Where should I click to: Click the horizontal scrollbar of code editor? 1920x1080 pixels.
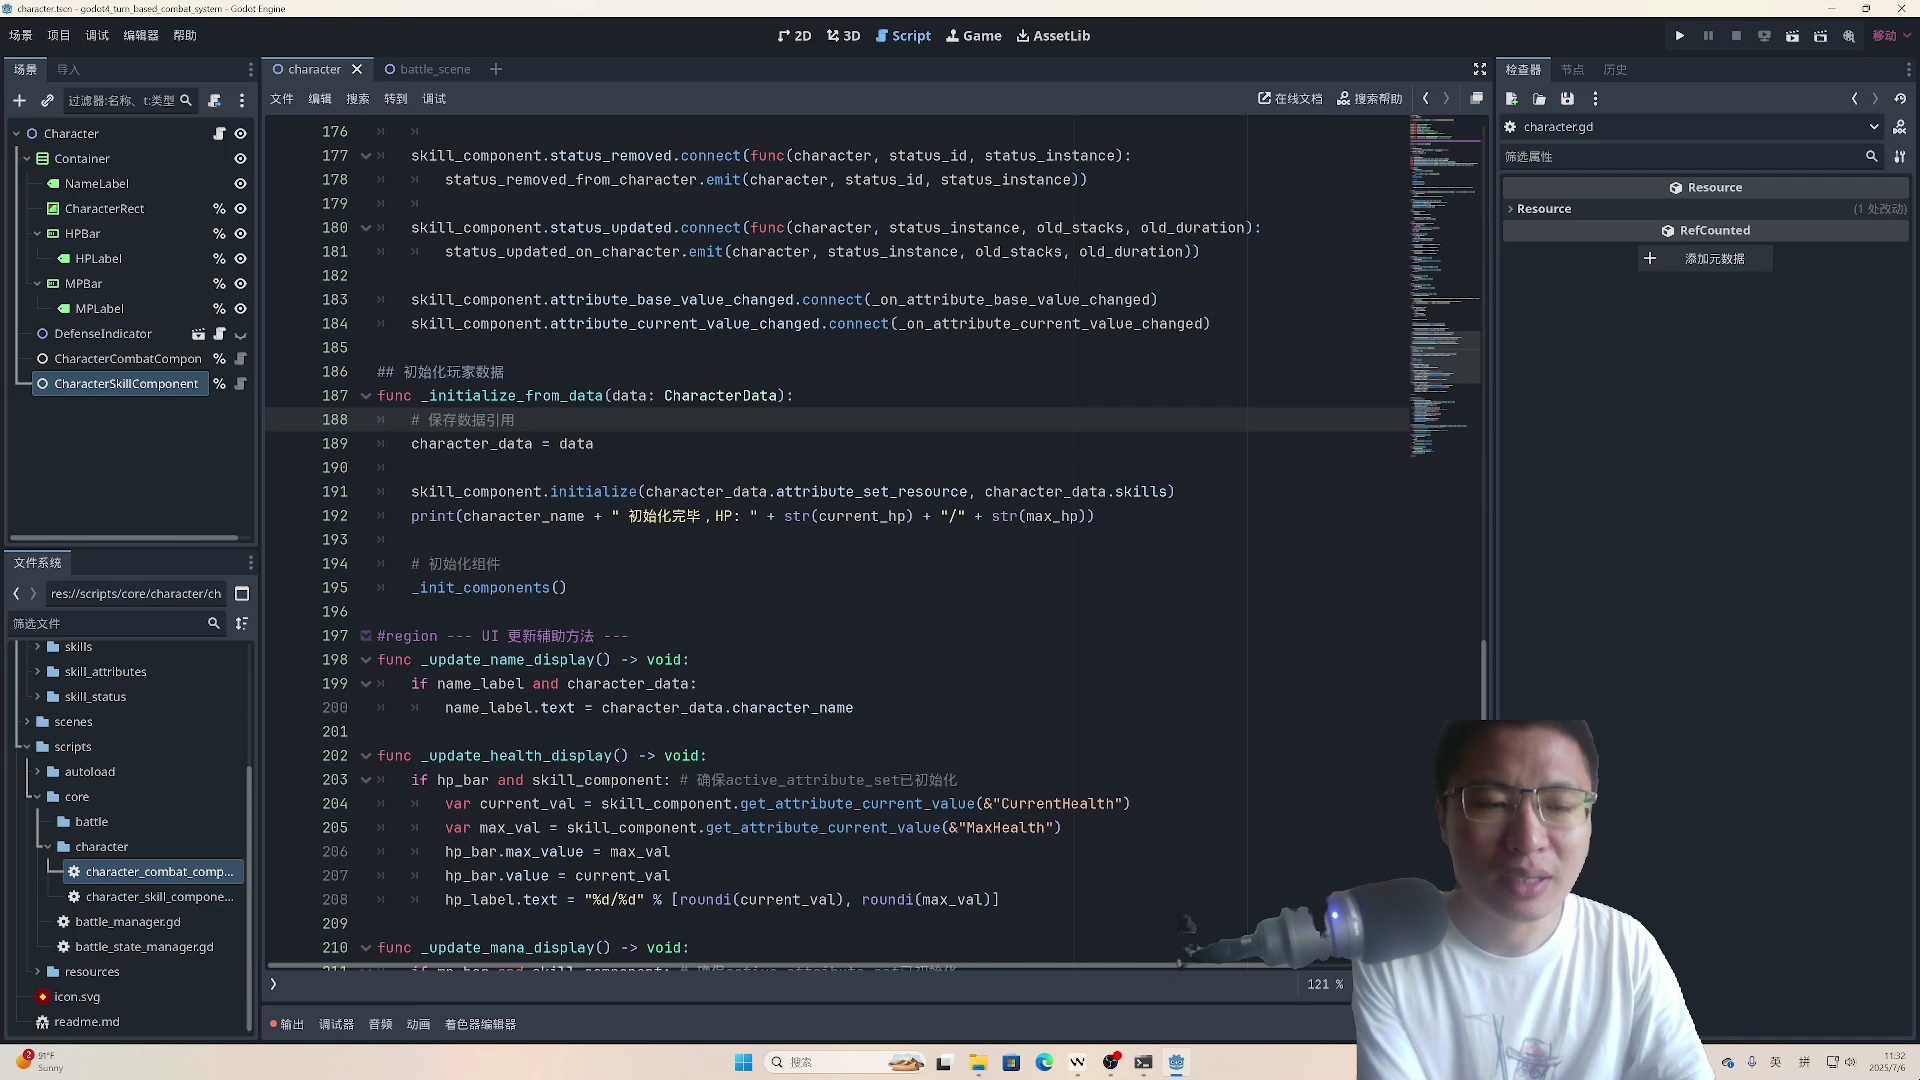click(725, 966)
